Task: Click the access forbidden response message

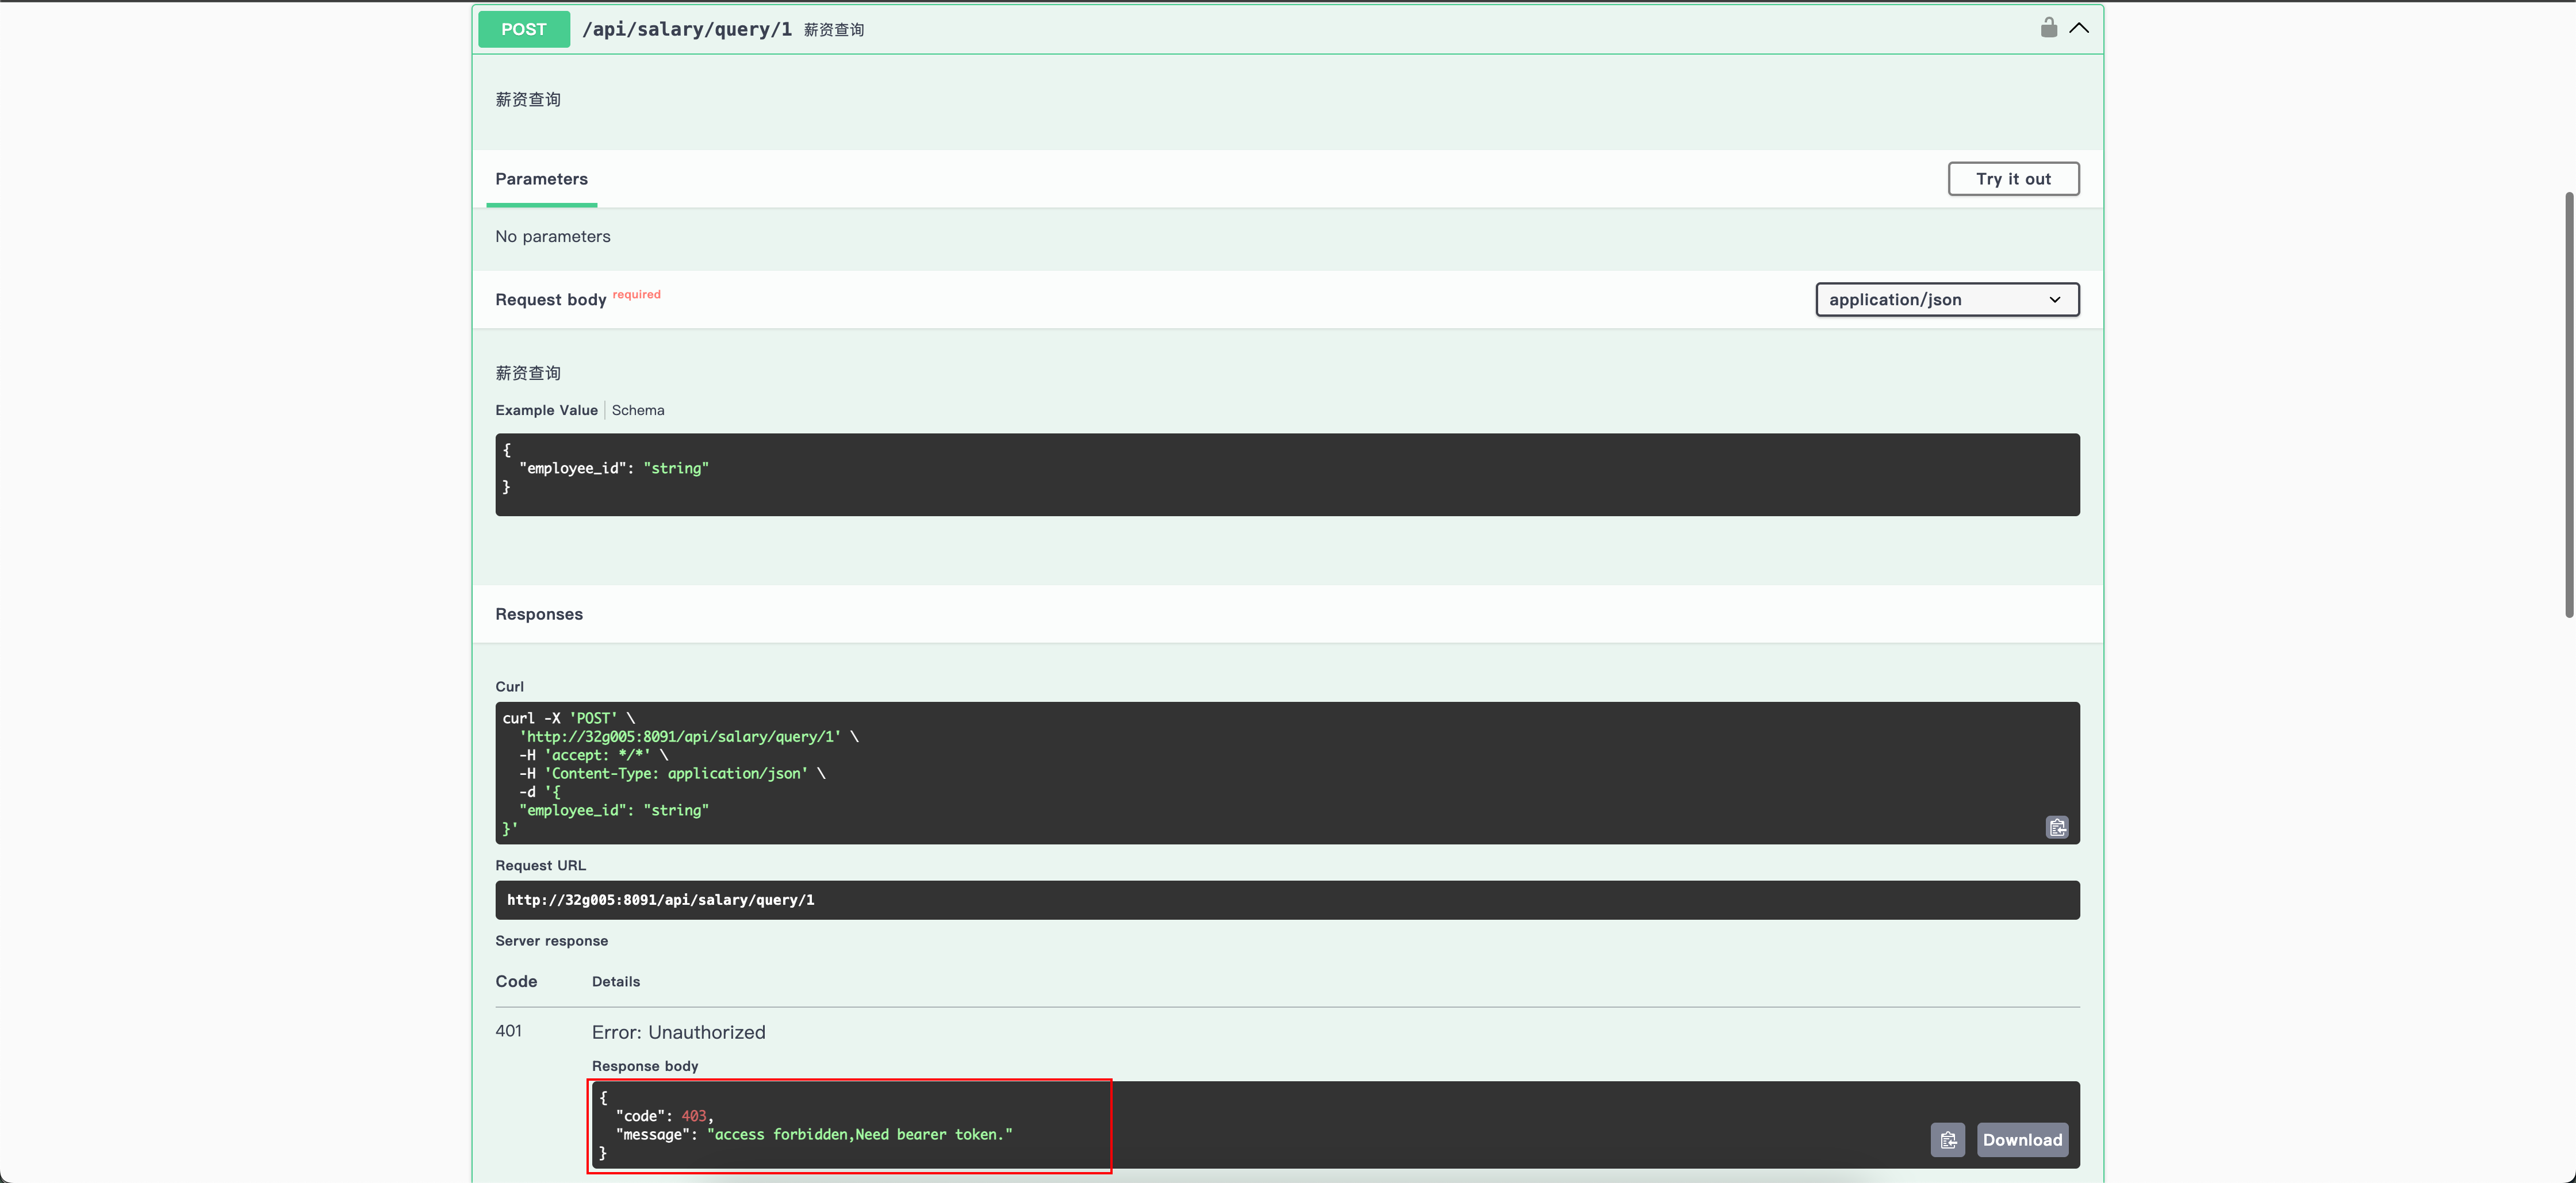Action: coord(859,1134)
